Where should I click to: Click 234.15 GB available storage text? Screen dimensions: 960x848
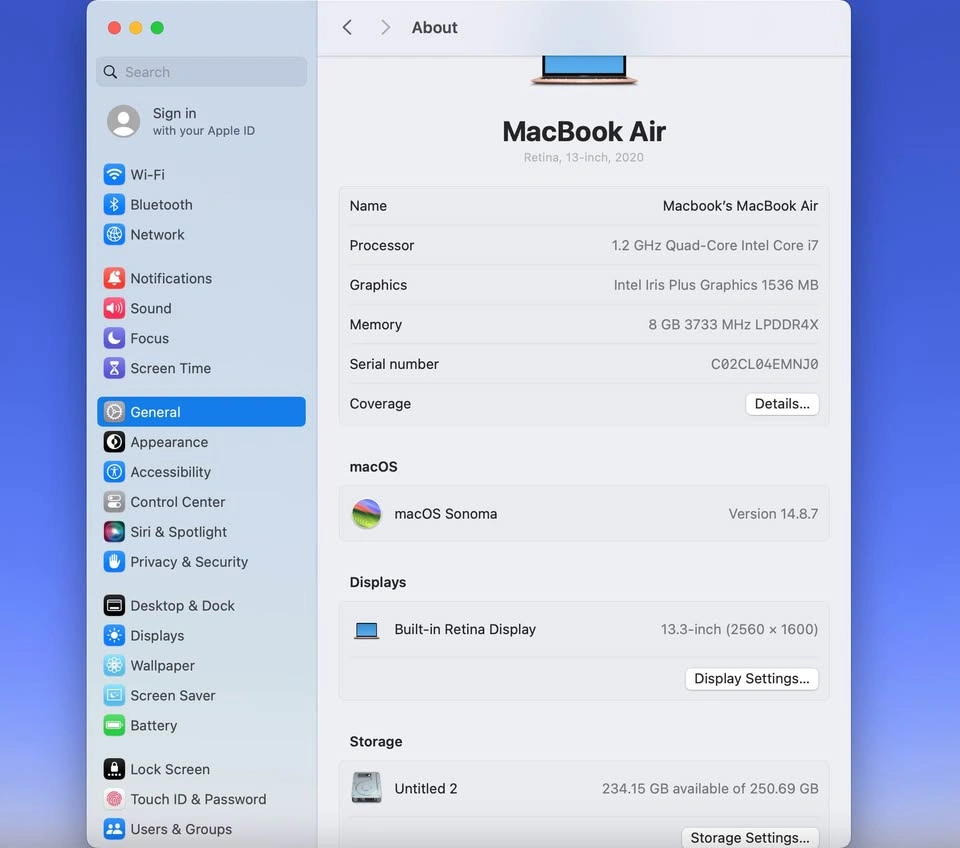click(x=710, y=789)
